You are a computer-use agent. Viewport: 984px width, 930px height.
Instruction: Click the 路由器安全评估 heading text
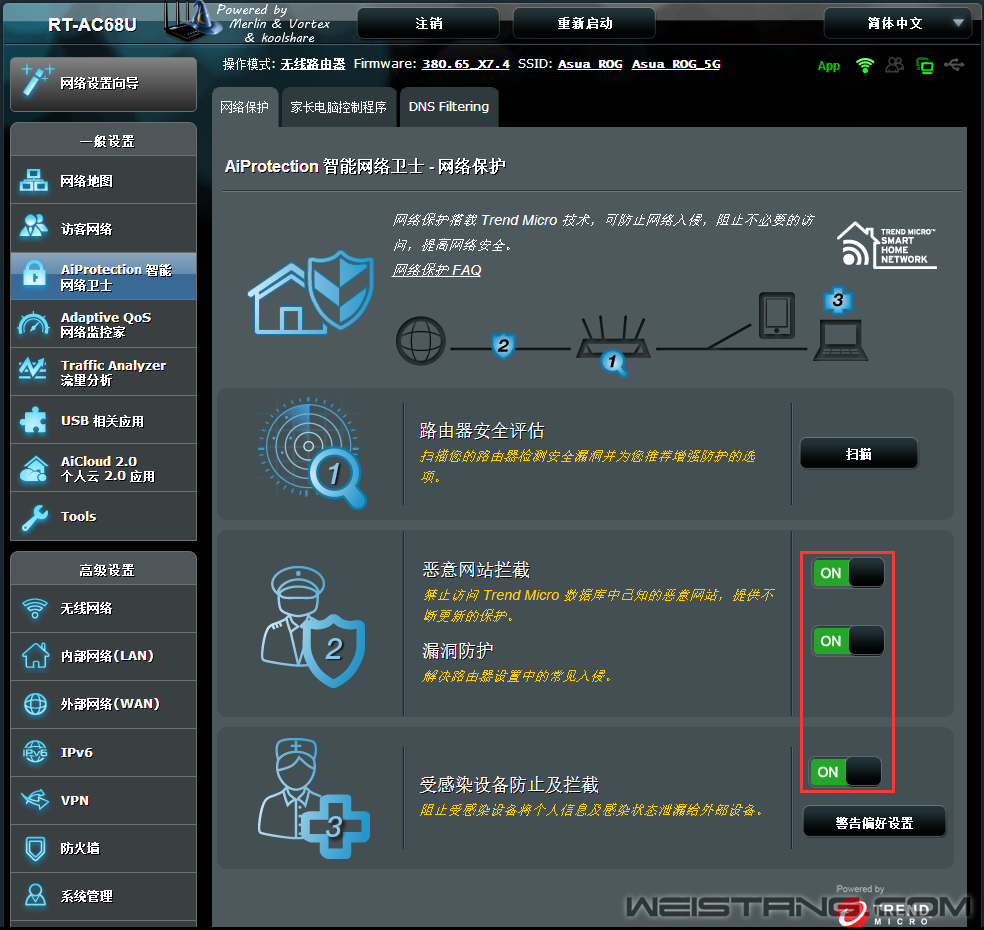(x=482, y=431)
